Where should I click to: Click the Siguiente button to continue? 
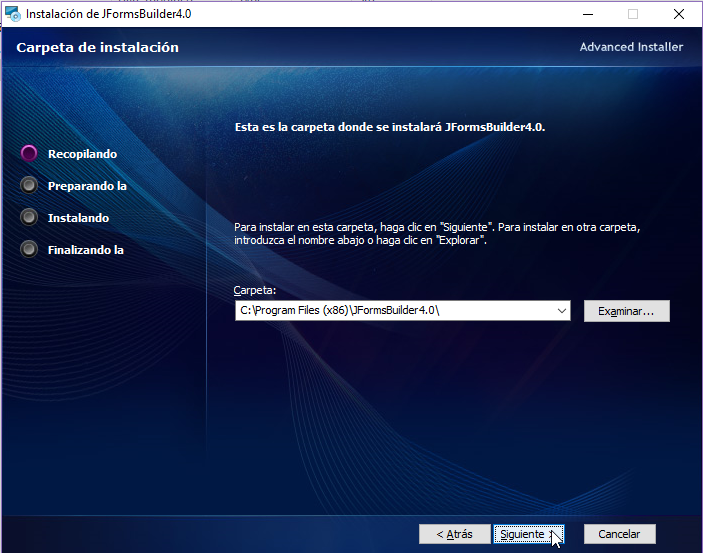tap(529, 534)
